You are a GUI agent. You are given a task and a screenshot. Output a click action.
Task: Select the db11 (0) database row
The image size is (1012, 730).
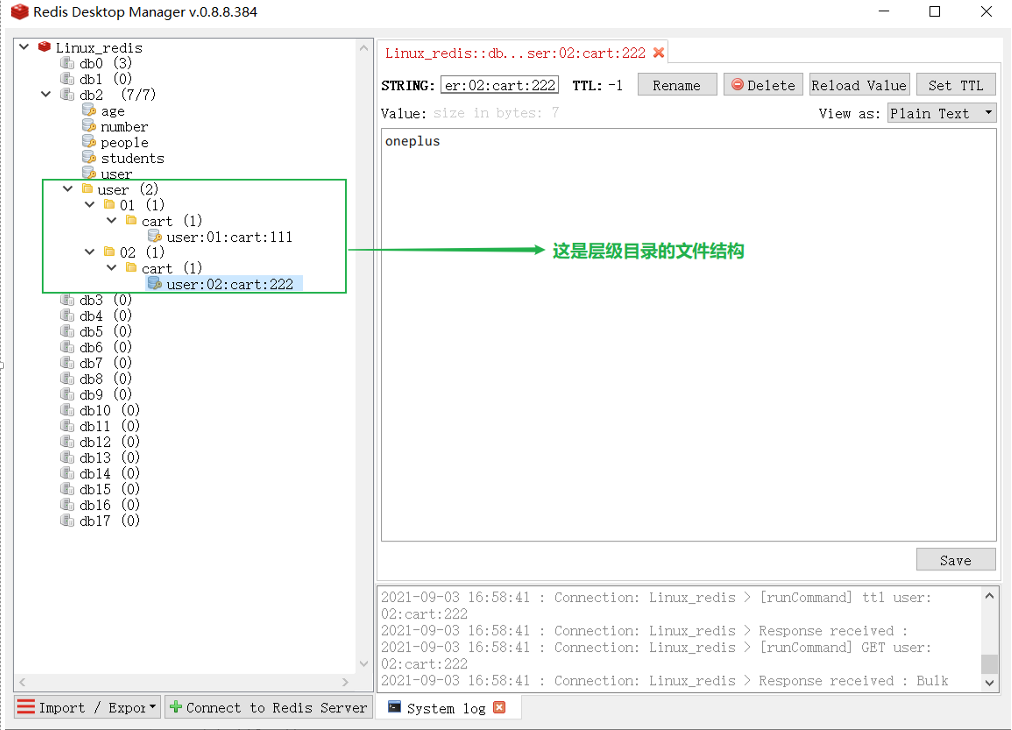click(100, 426)
